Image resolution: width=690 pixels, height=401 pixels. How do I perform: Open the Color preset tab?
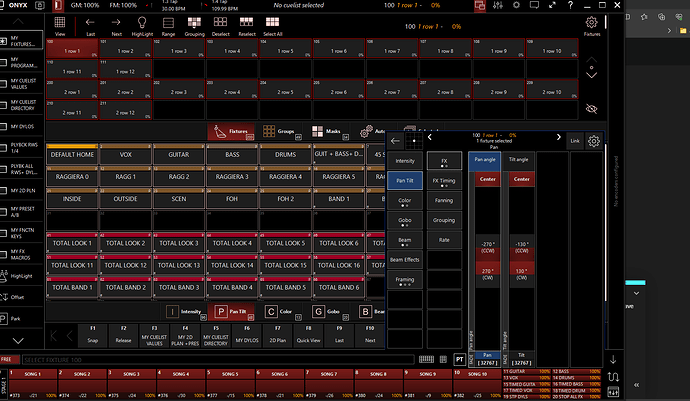click(283, 312)
